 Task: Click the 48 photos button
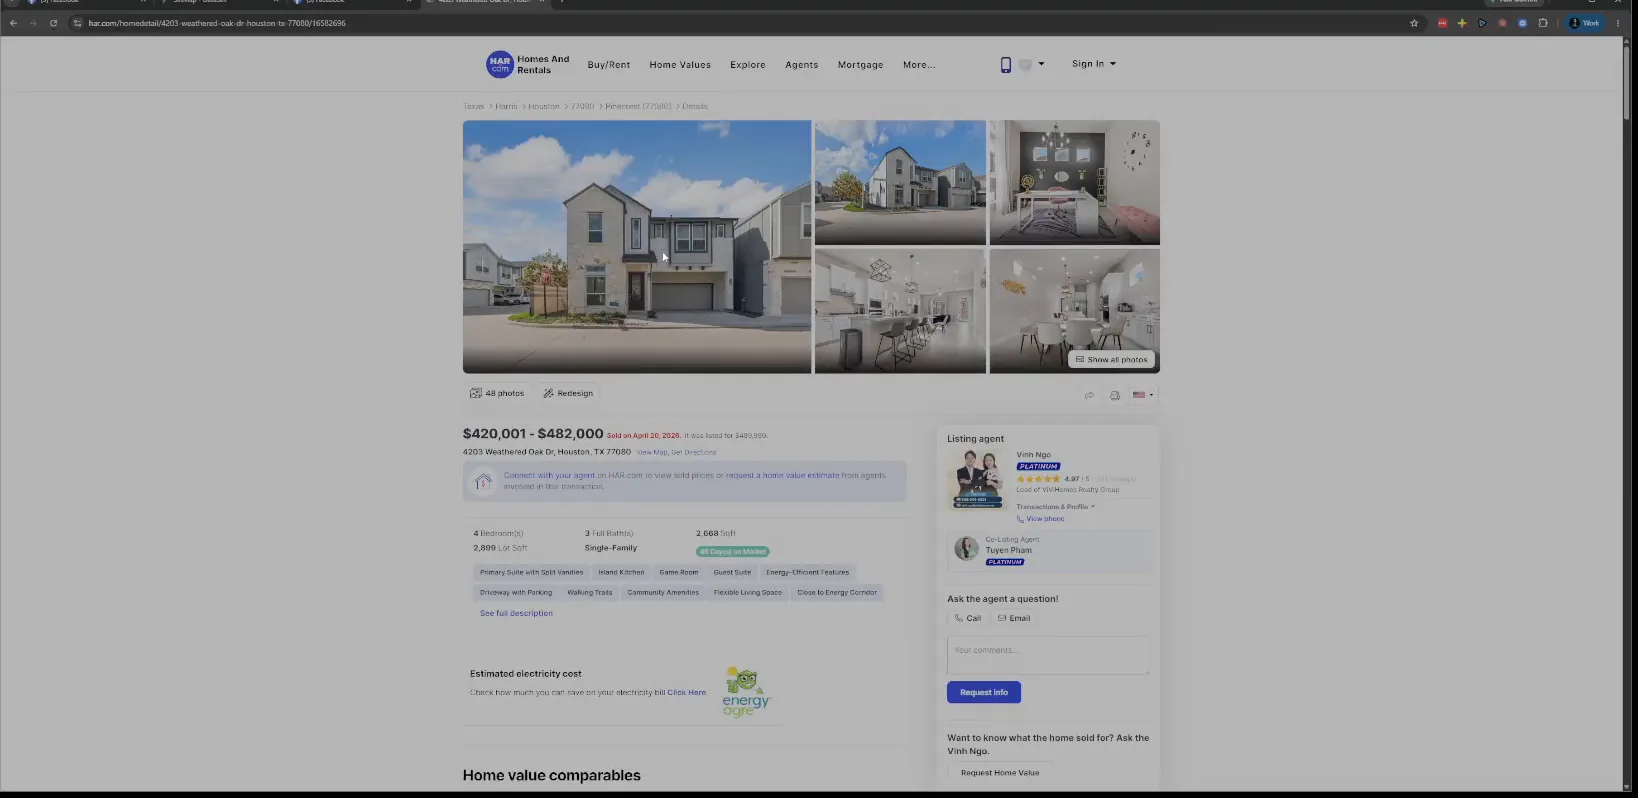pyautogui.click(x=497, y=393)
